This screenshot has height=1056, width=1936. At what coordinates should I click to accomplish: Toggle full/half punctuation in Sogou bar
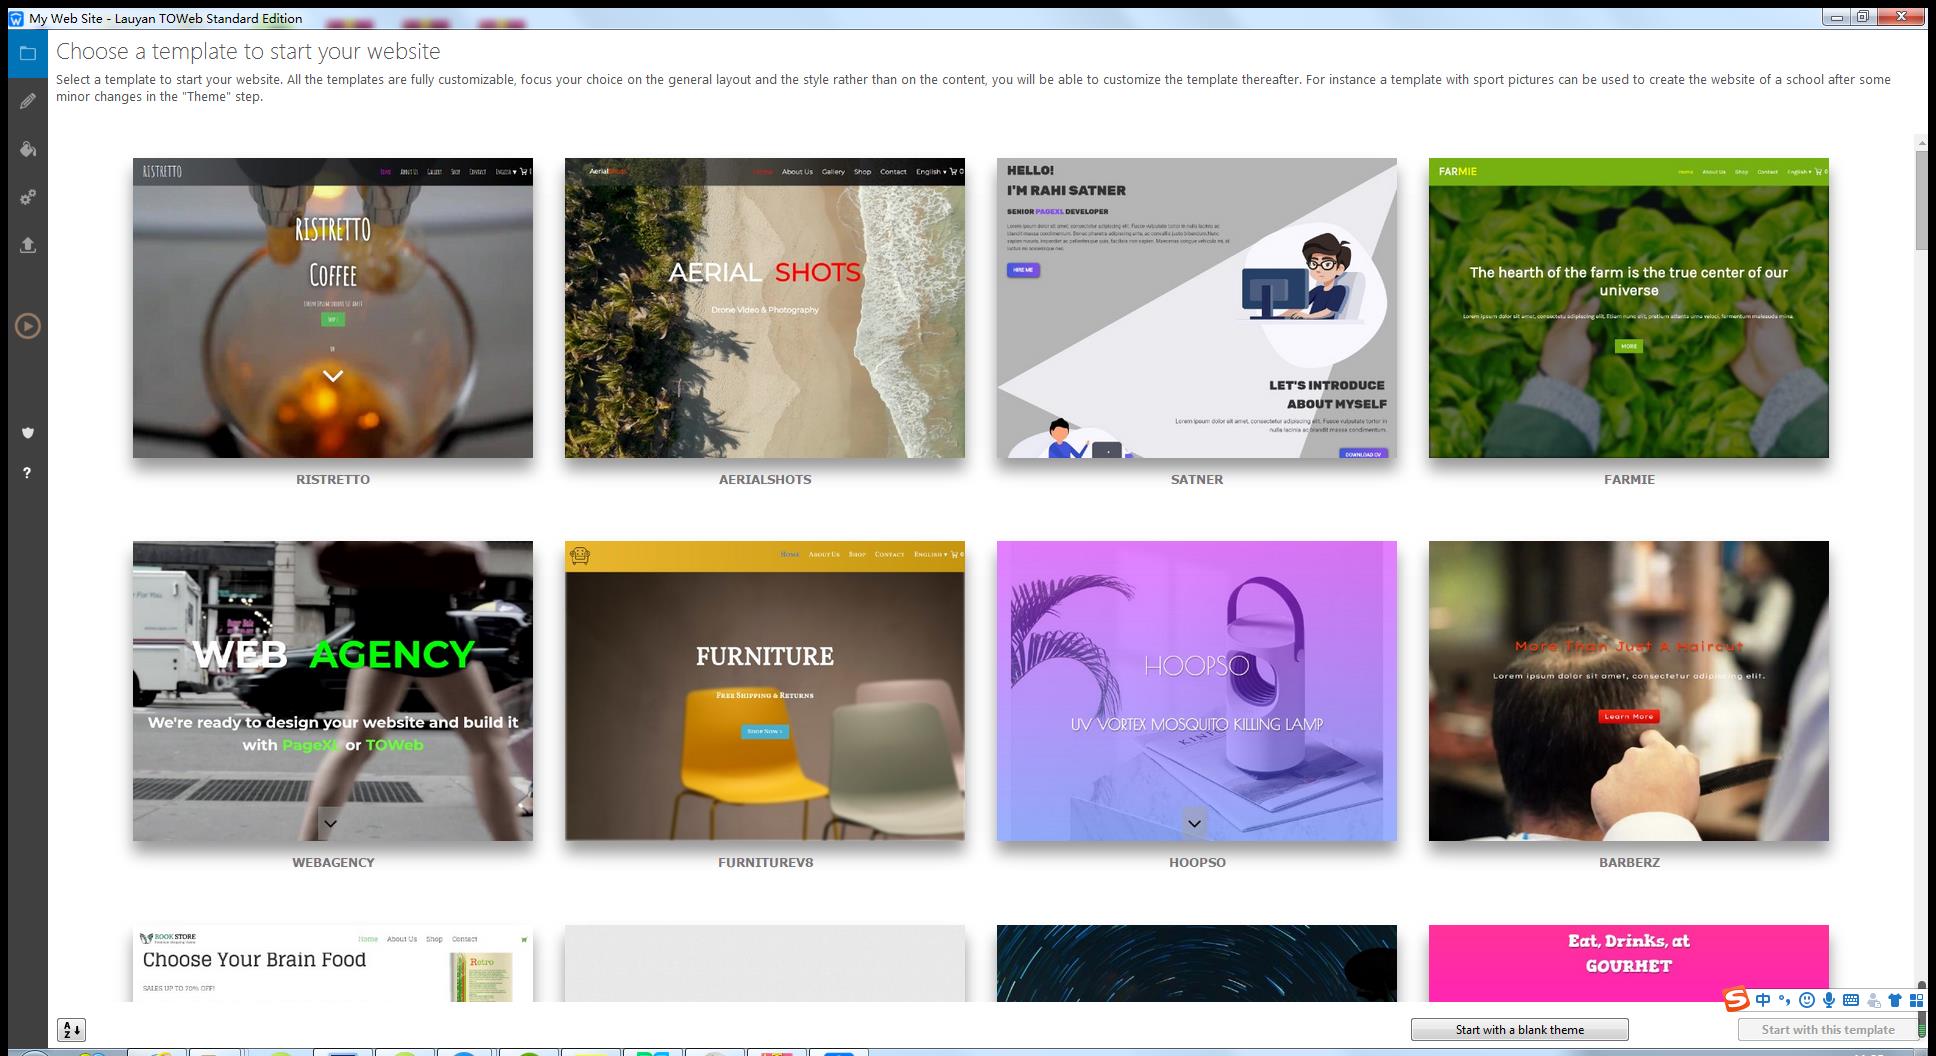1786,1000
